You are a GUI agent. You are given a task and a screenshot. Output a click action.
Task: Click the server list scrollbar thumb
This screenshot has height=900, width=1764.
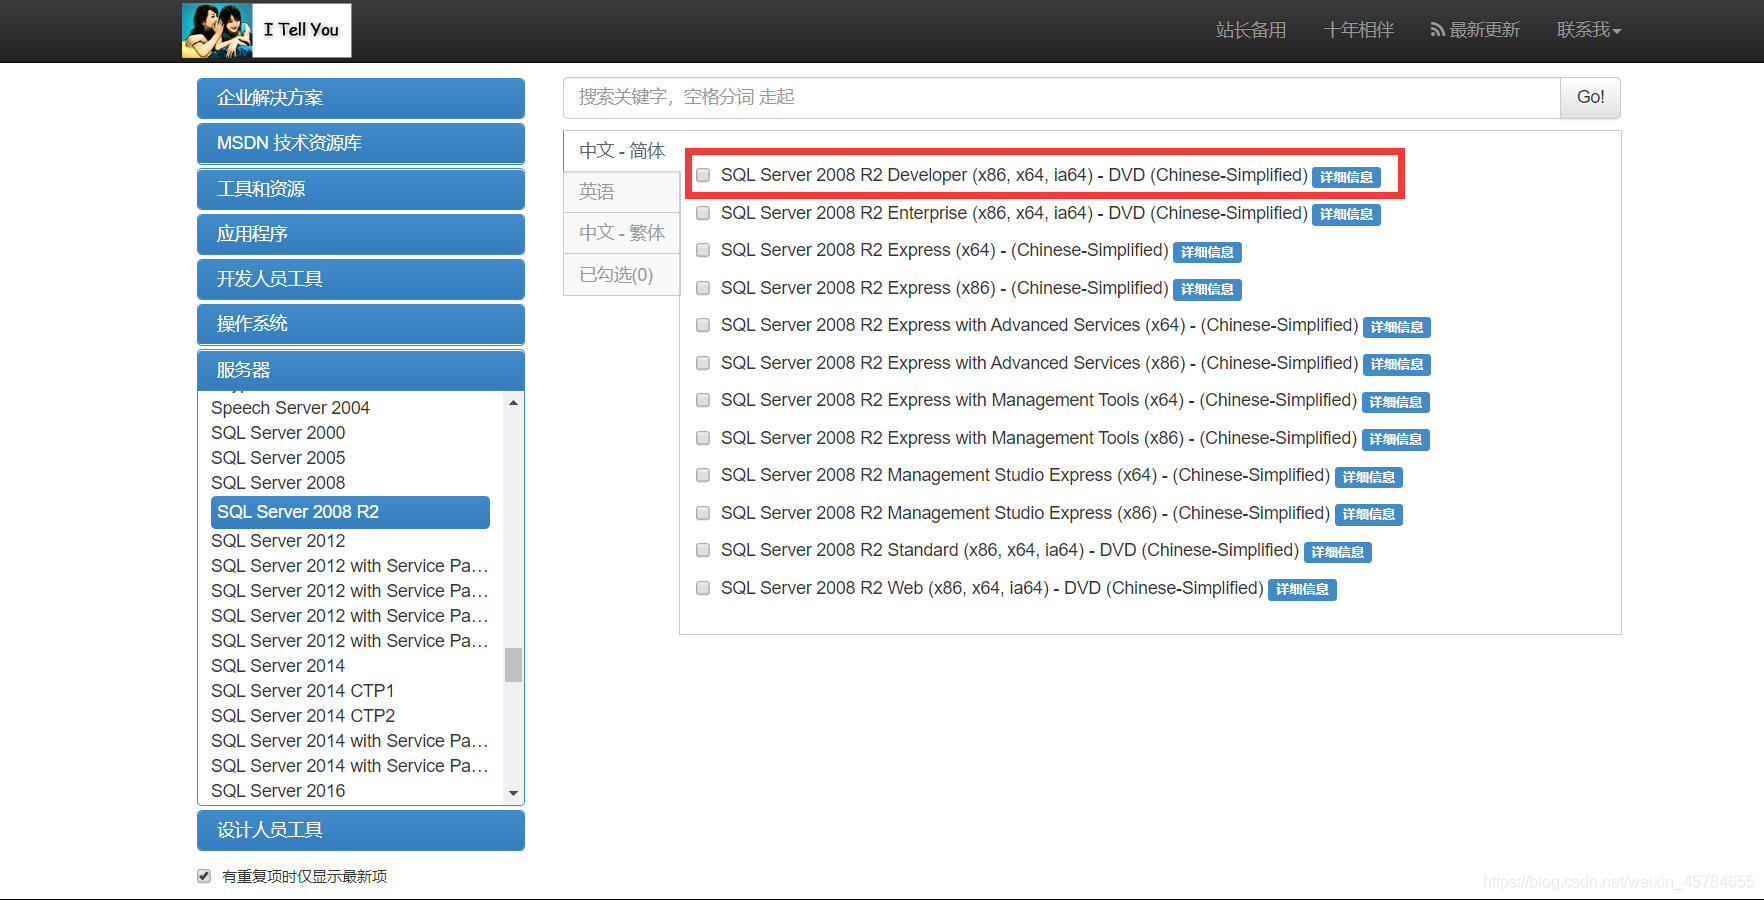click(x=513, y=665)
